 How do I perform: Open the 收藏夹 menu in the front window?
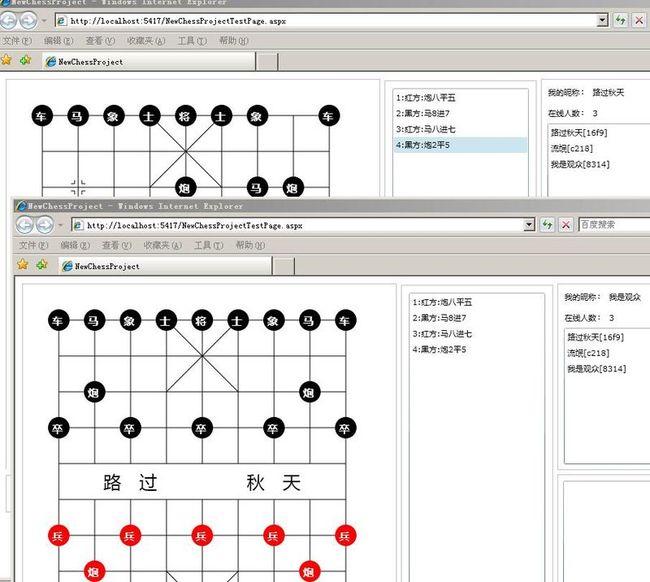[162, 245]
